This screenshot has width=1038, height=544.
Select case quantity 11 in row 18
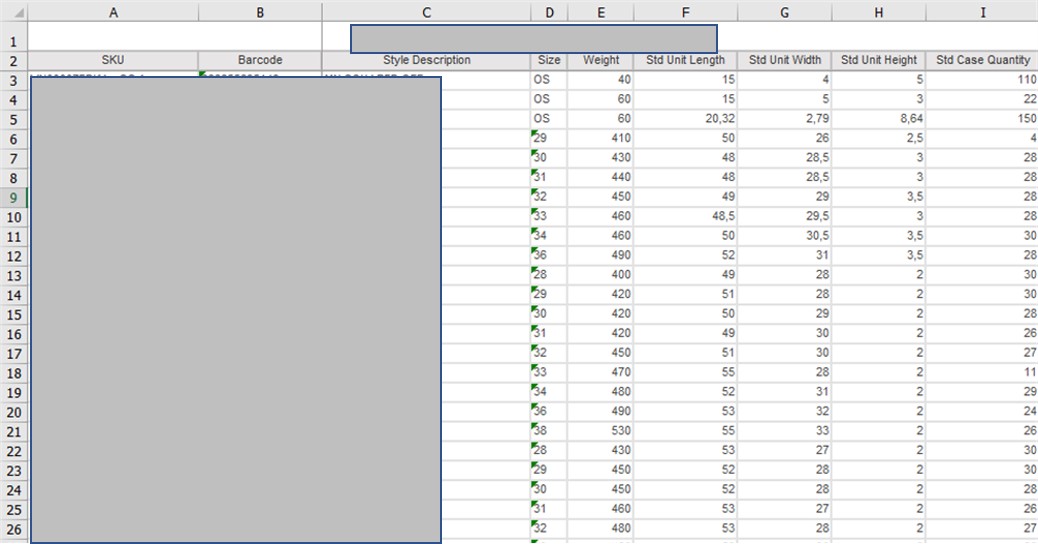pyautogui.click(x=982, y=373)
